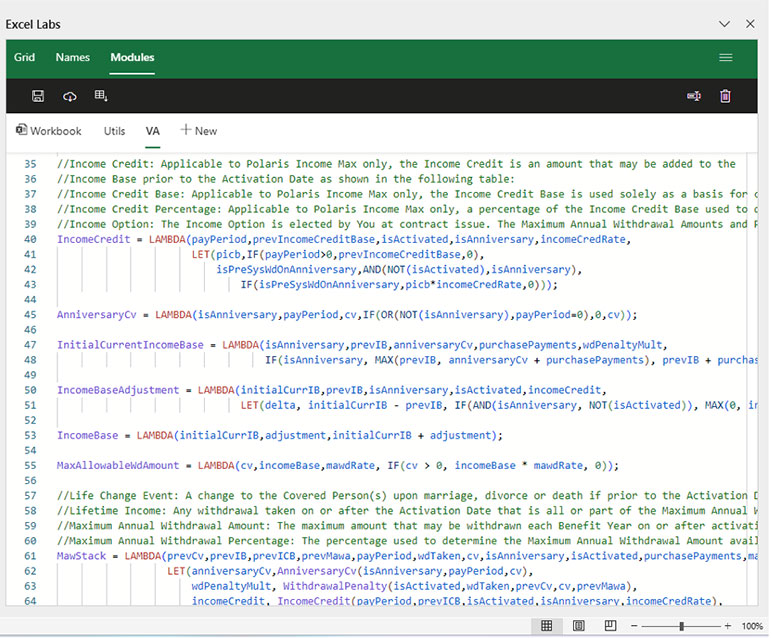
Task: Click the zoom in plus button
Action: tap(728, 626)
